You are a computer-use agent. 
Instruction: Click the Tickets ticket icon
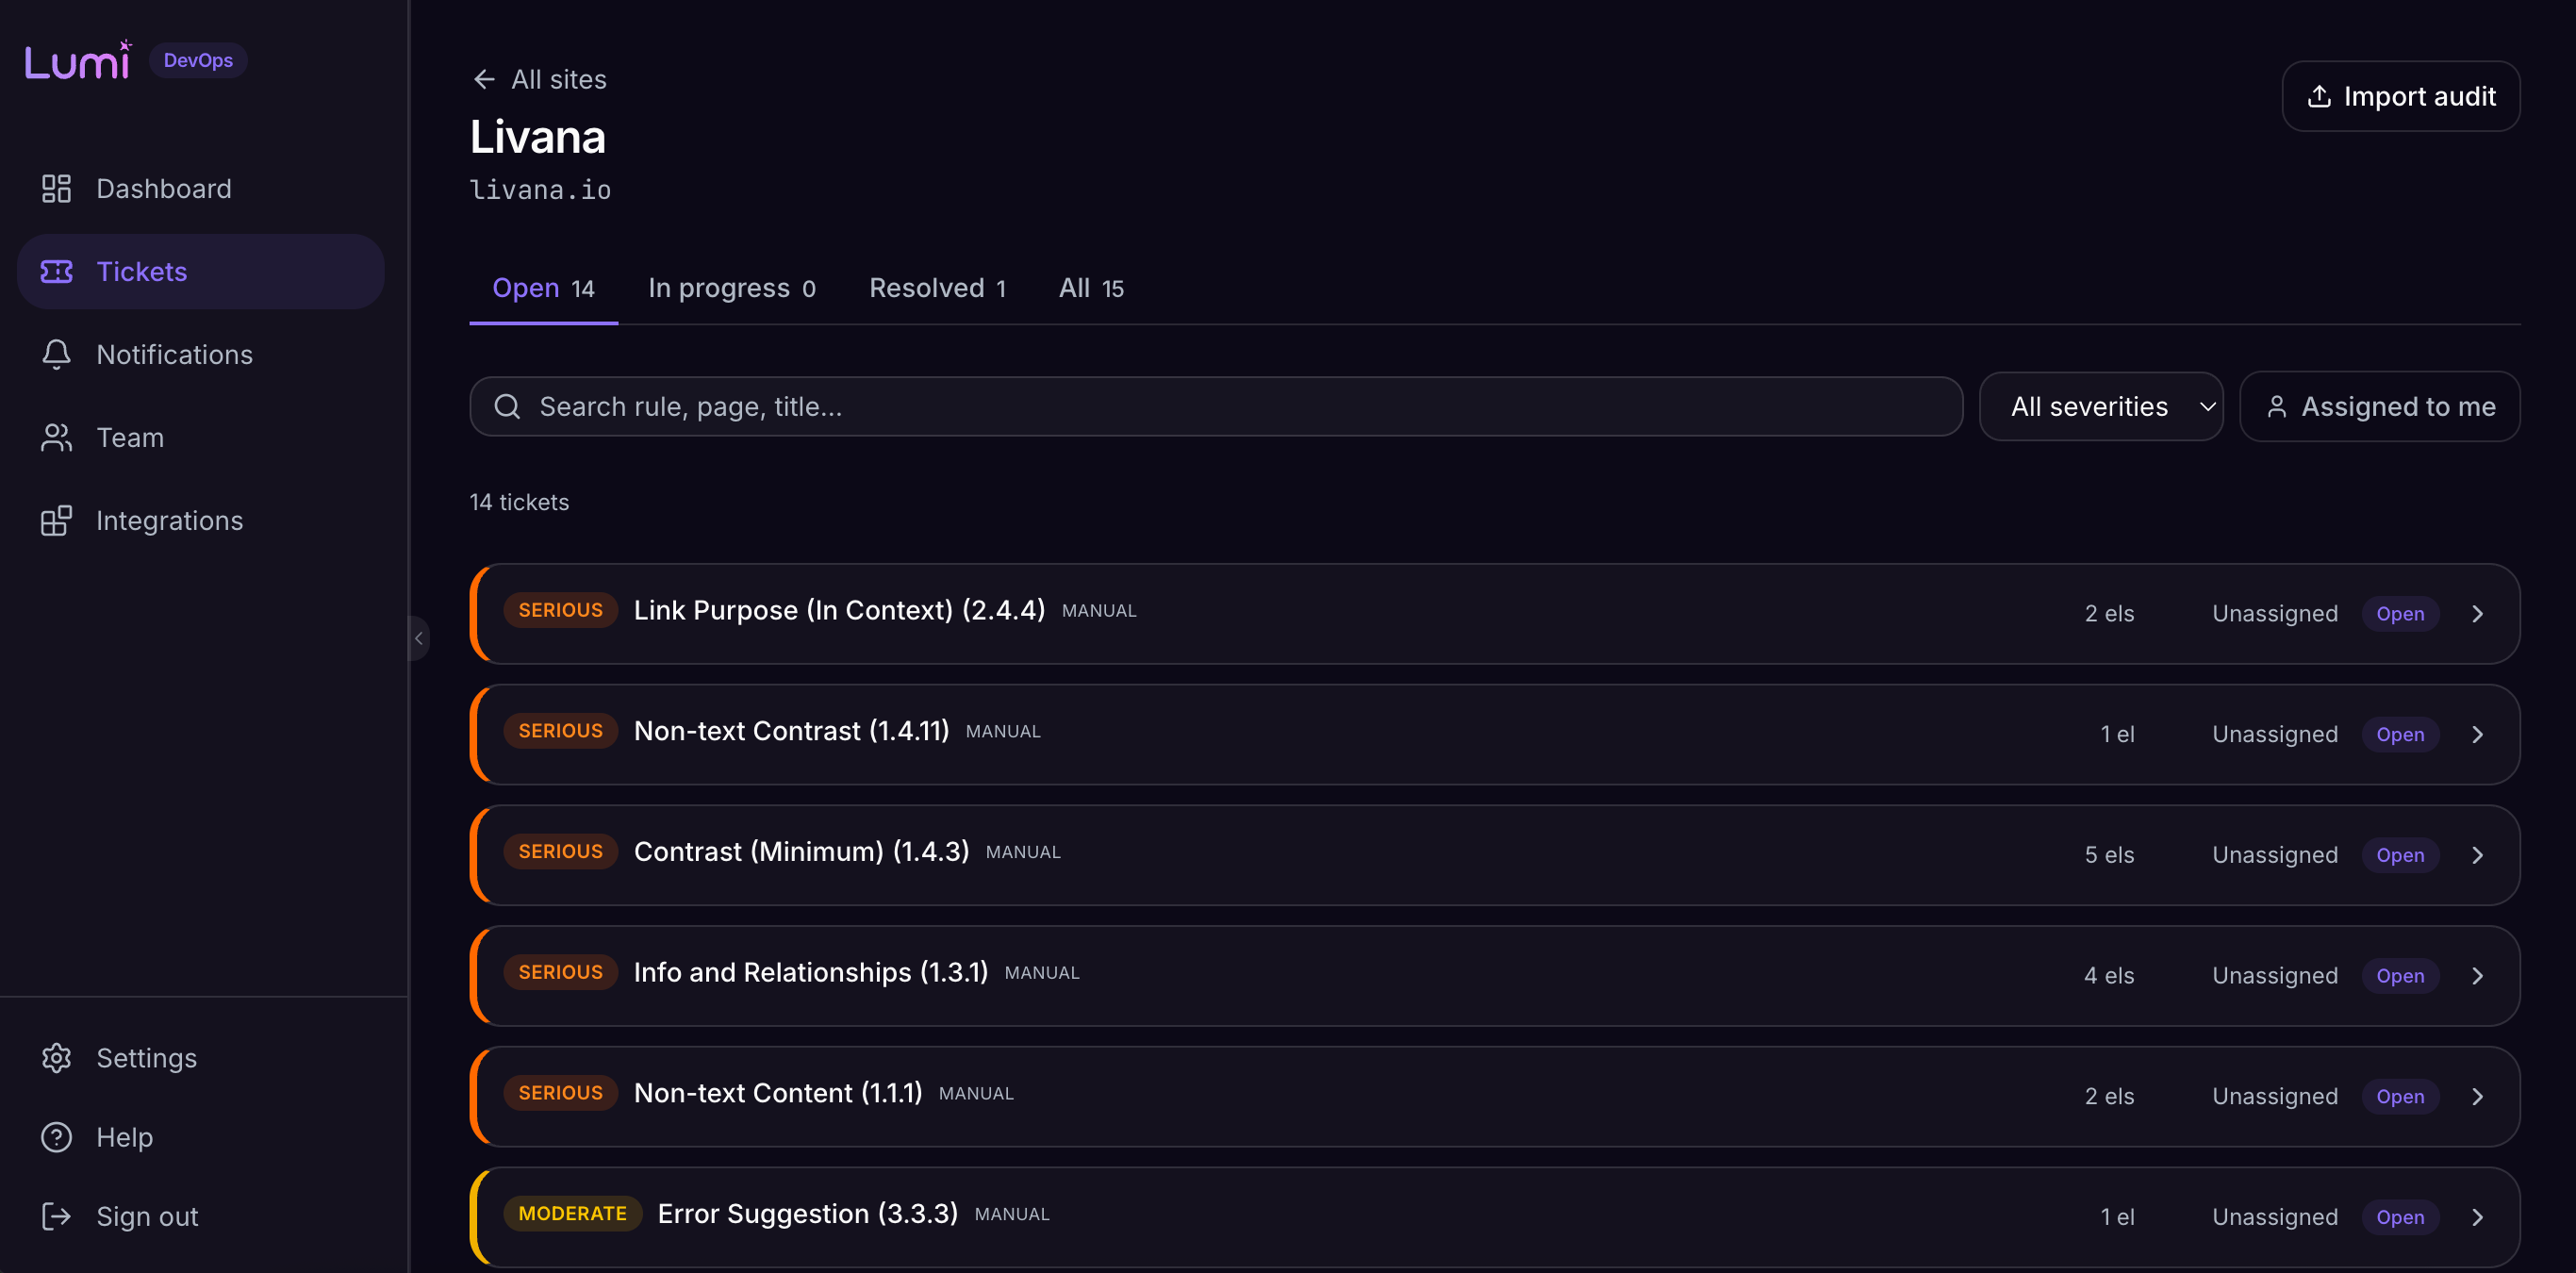[x=56, y=271]
